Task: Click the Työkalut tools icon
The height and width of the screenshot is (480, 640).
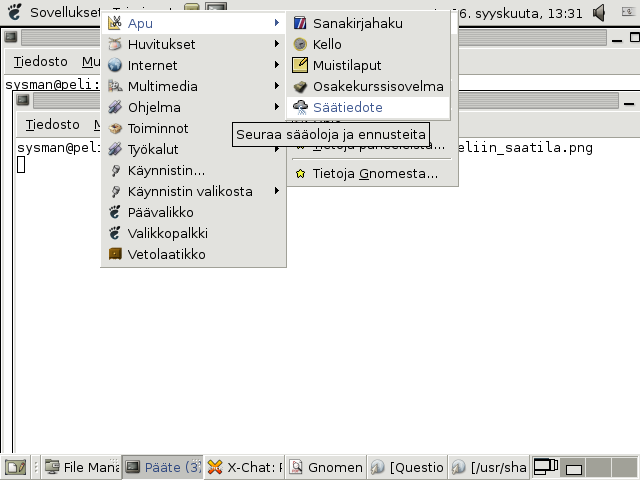Action: tap(115, 149)
